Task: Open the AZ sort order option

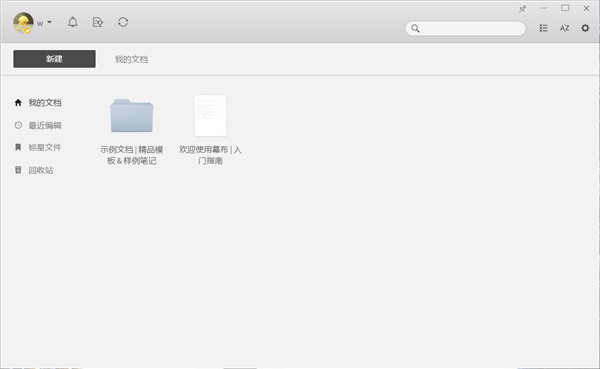Action: (x=564, y=28)
